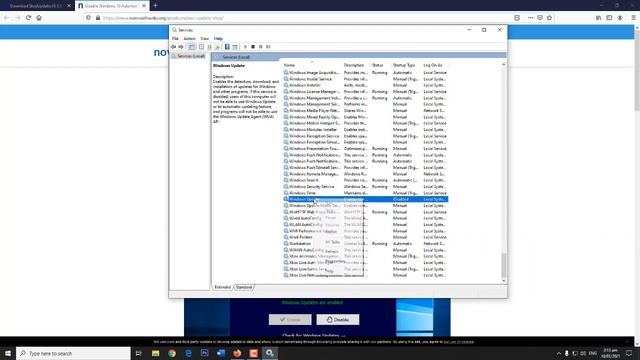Reload the page in Firefox
This screenshot has width=640, height=360.
(x=28, y=18)
